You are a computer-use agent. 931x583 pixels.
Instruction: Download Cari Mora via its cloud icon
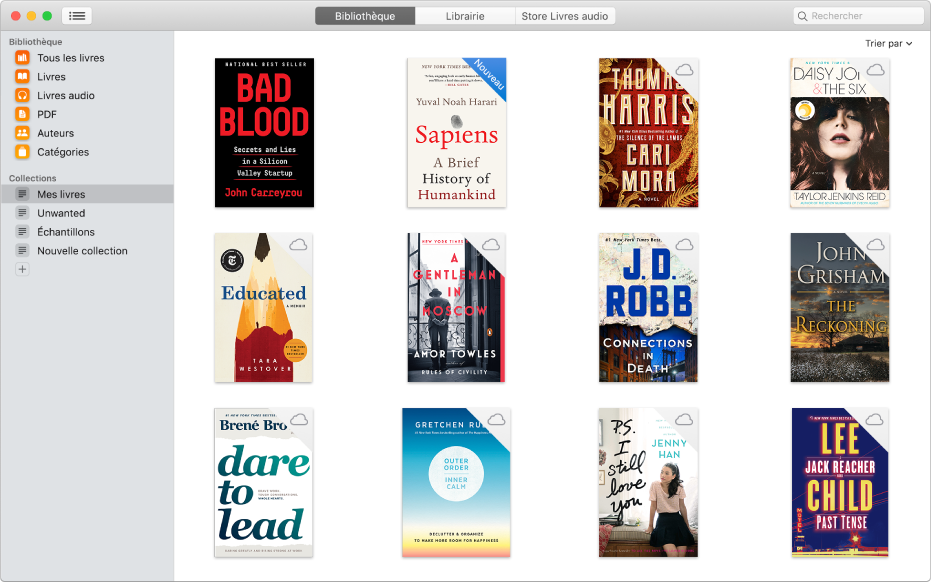pos(685,69)
